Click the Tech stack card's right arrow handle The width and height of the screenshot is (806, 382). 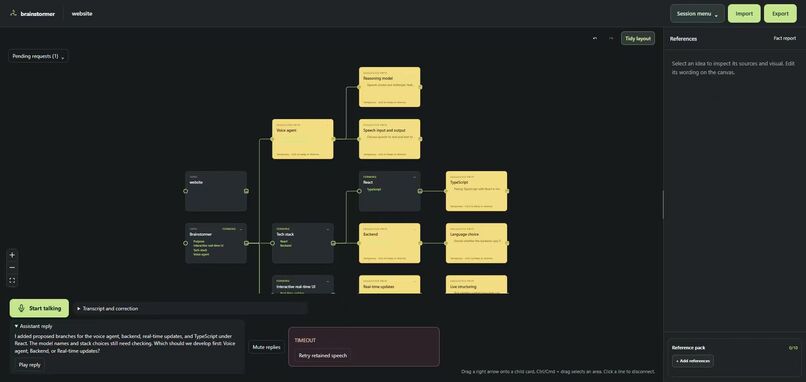pos(333,243)
